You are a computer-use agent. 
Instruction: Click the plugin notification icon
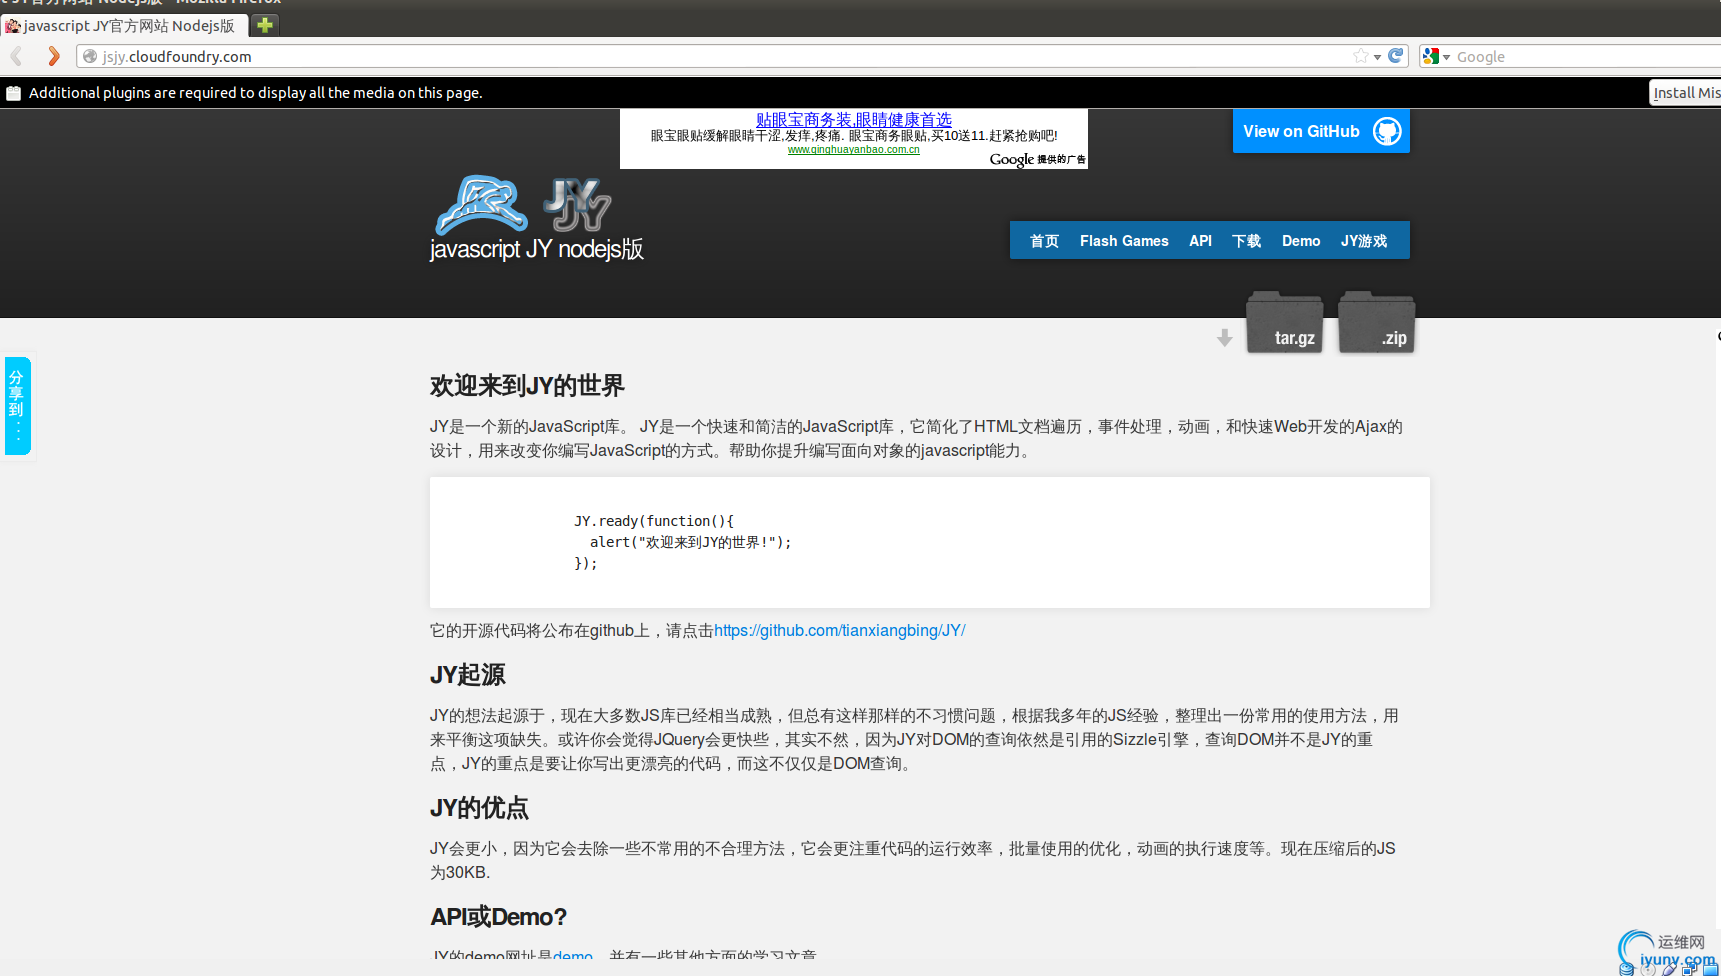[13, 93]
